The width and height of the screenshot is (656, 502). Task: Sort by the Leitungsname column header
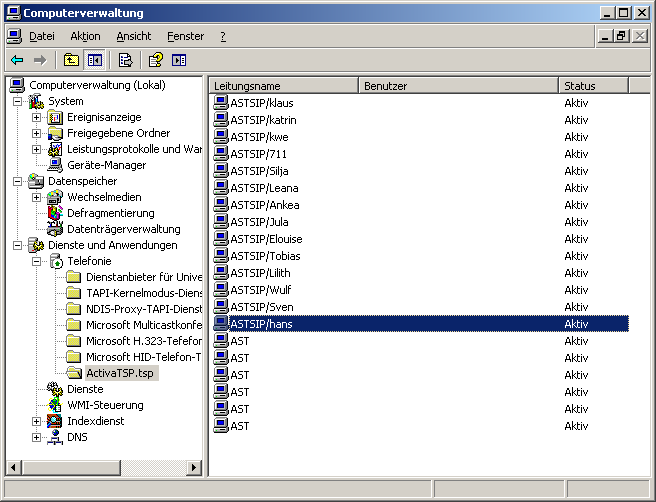(284, 86)
